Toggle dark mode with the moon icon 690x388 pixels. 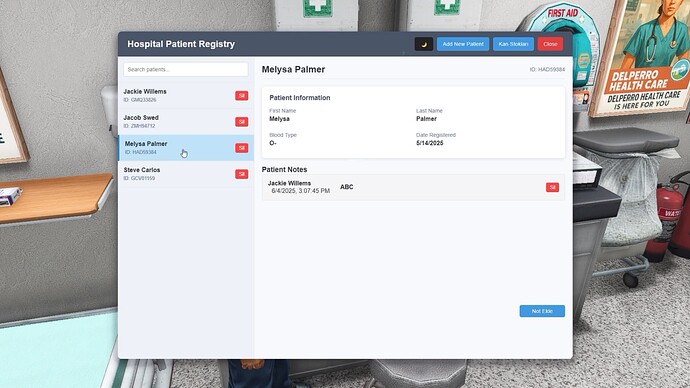tap(423, 44)
